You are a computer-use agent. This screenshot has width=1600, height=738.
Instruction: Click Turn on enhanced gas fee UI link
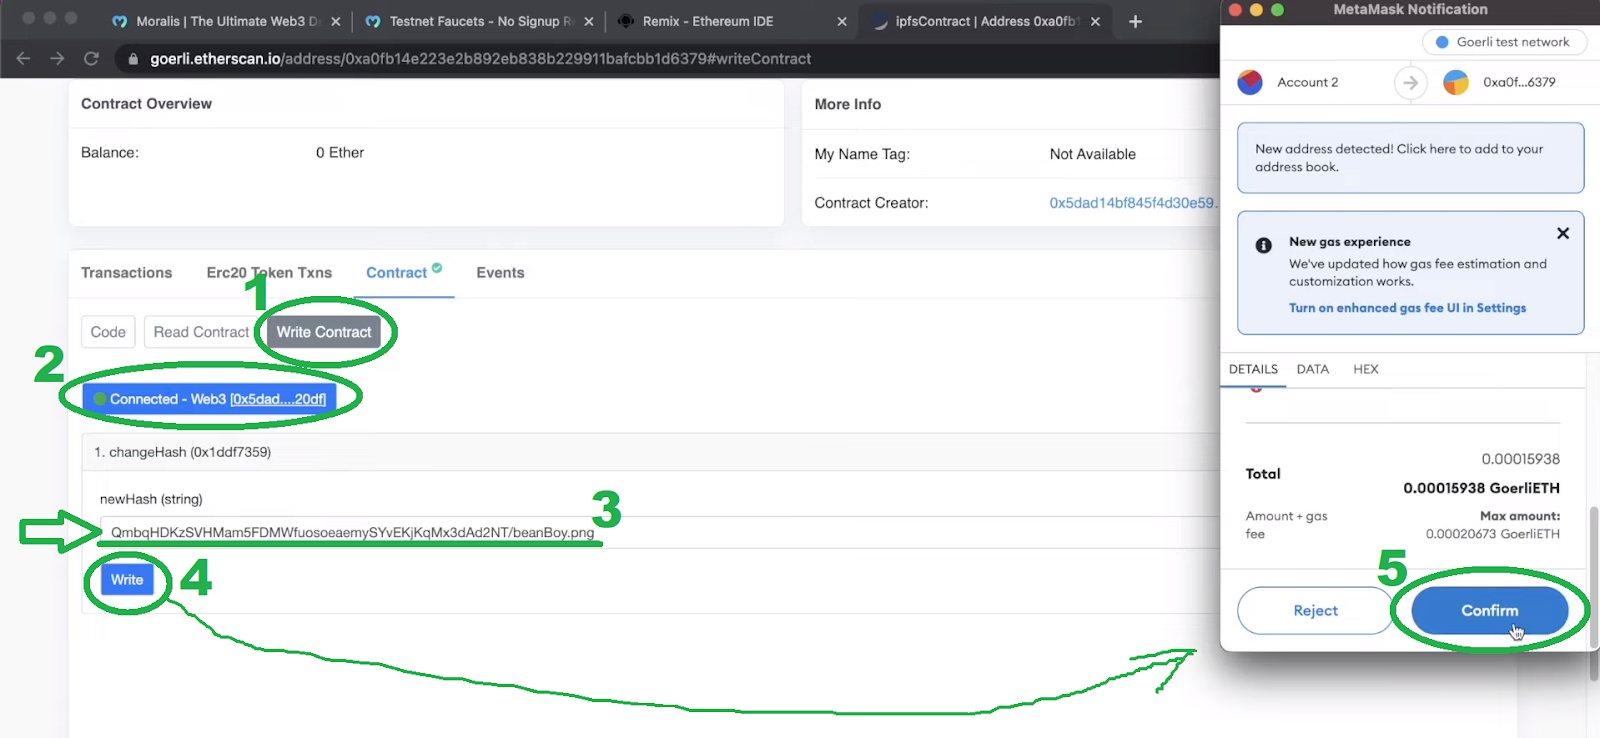(x=1407, y=308)
